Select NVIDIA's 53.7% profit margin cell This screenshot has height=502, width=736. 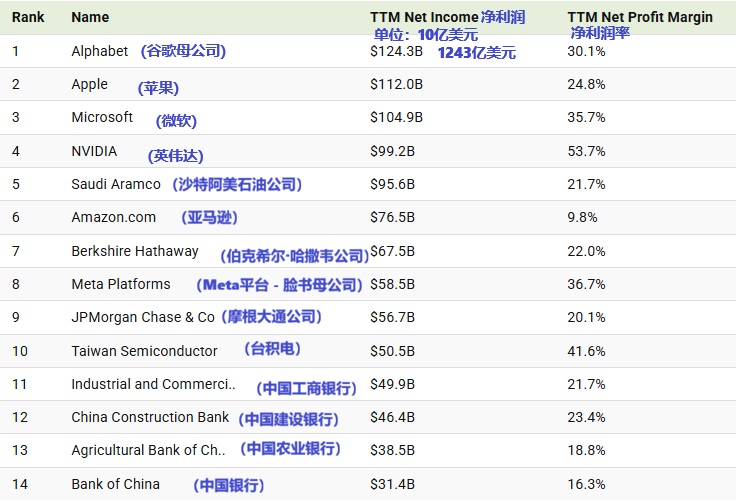pos(586,151)
